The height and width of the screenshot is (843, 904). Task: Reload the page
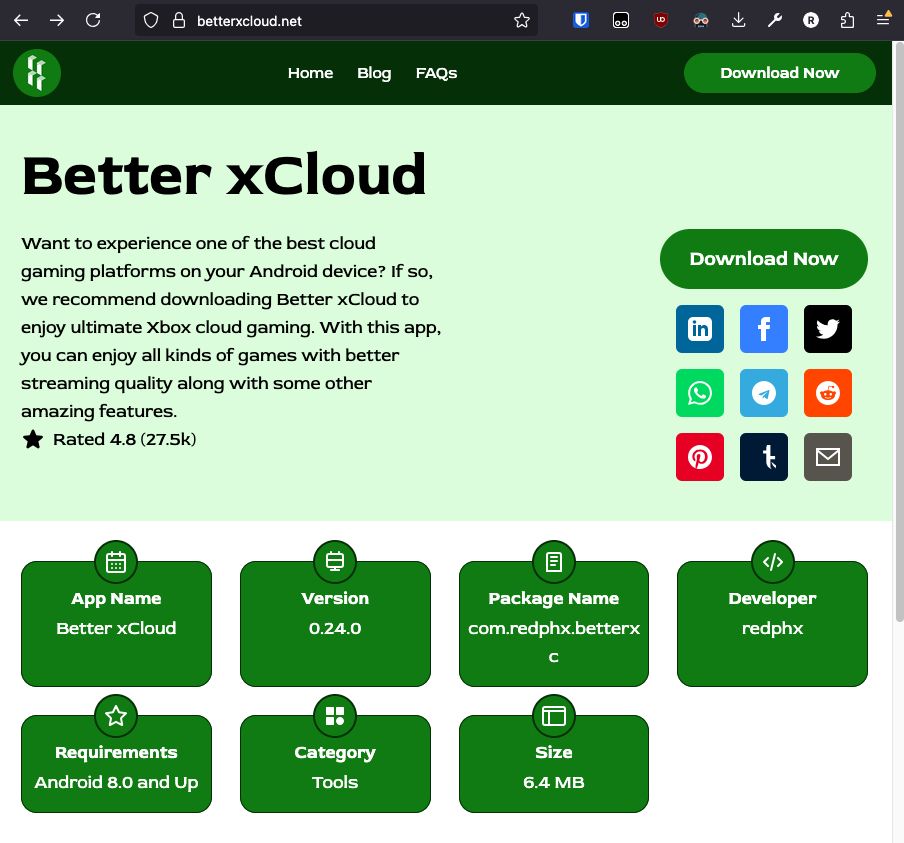point(93,21)
